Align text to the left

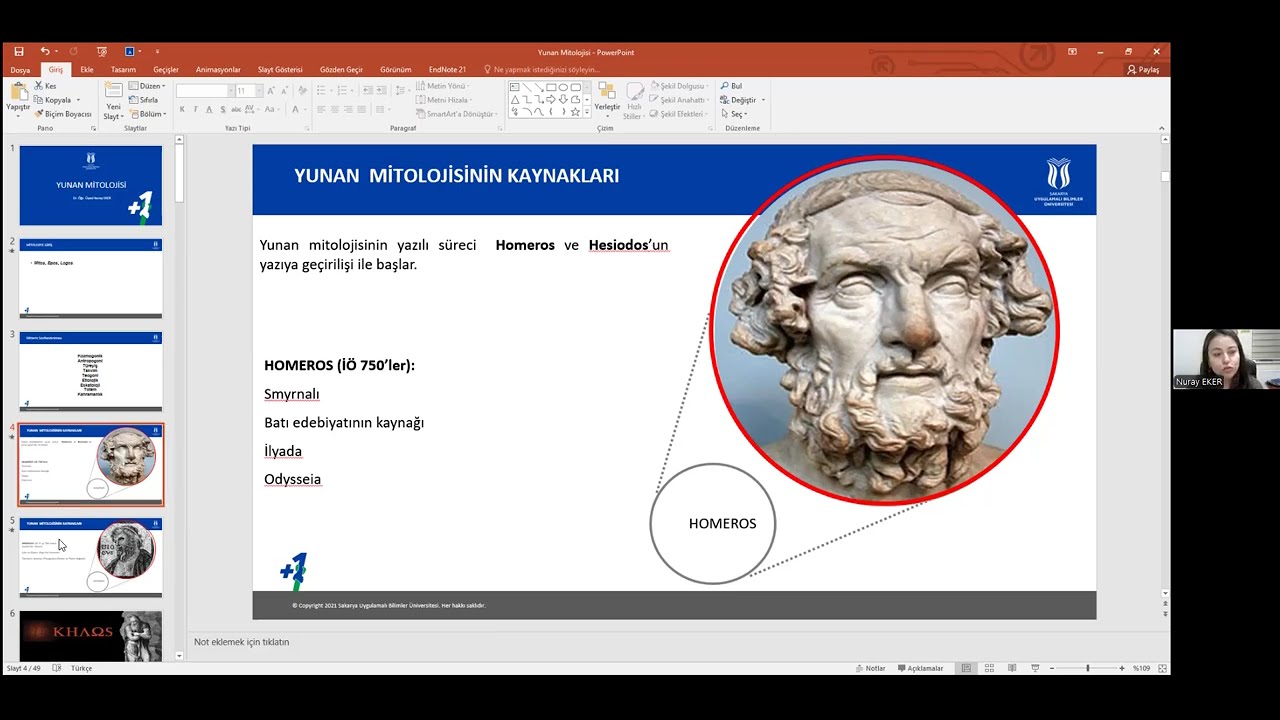(x=321, y=109)
